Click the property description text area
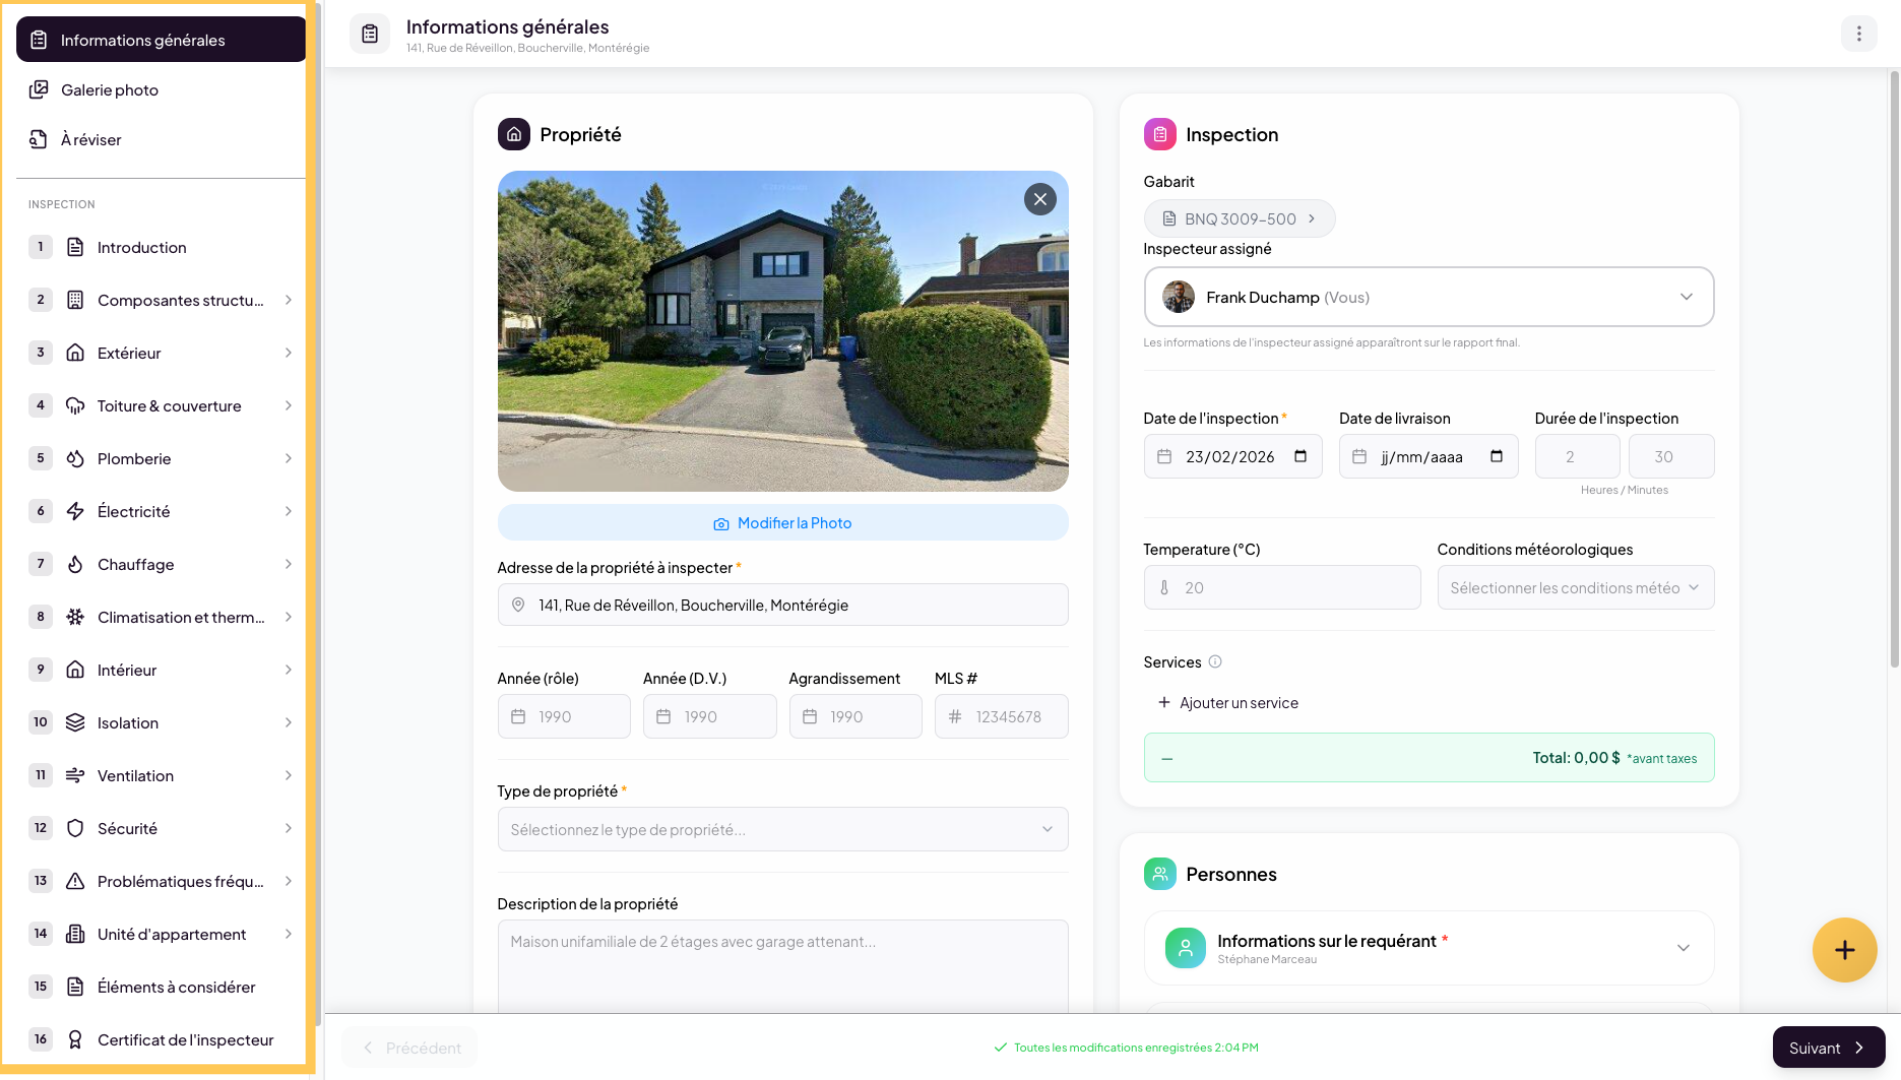 pyautogui.click(x=782, y=966)
